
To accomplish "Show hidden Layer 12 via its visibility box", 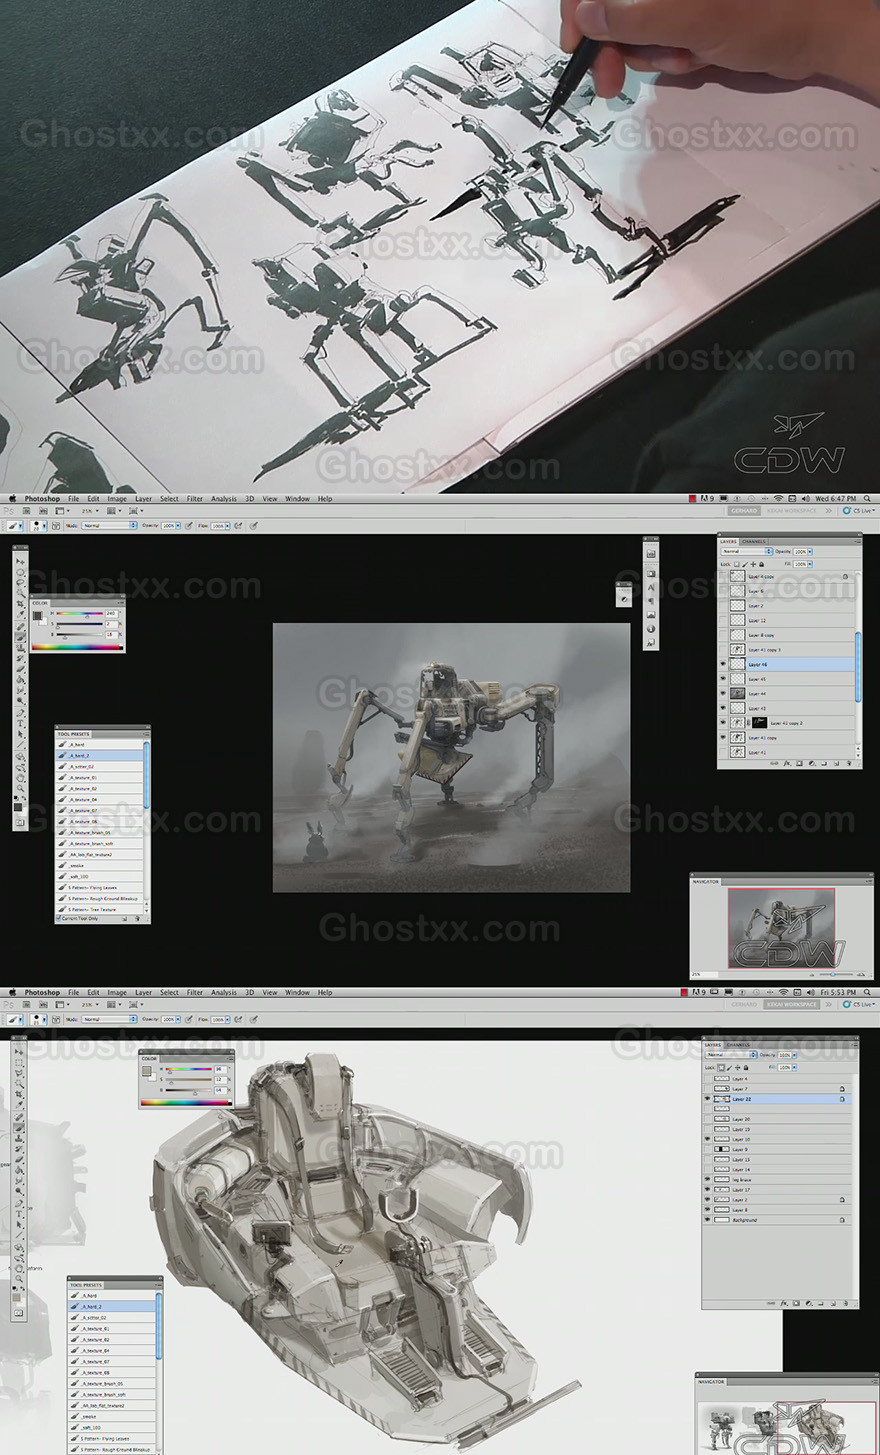I will coord(723,620).
